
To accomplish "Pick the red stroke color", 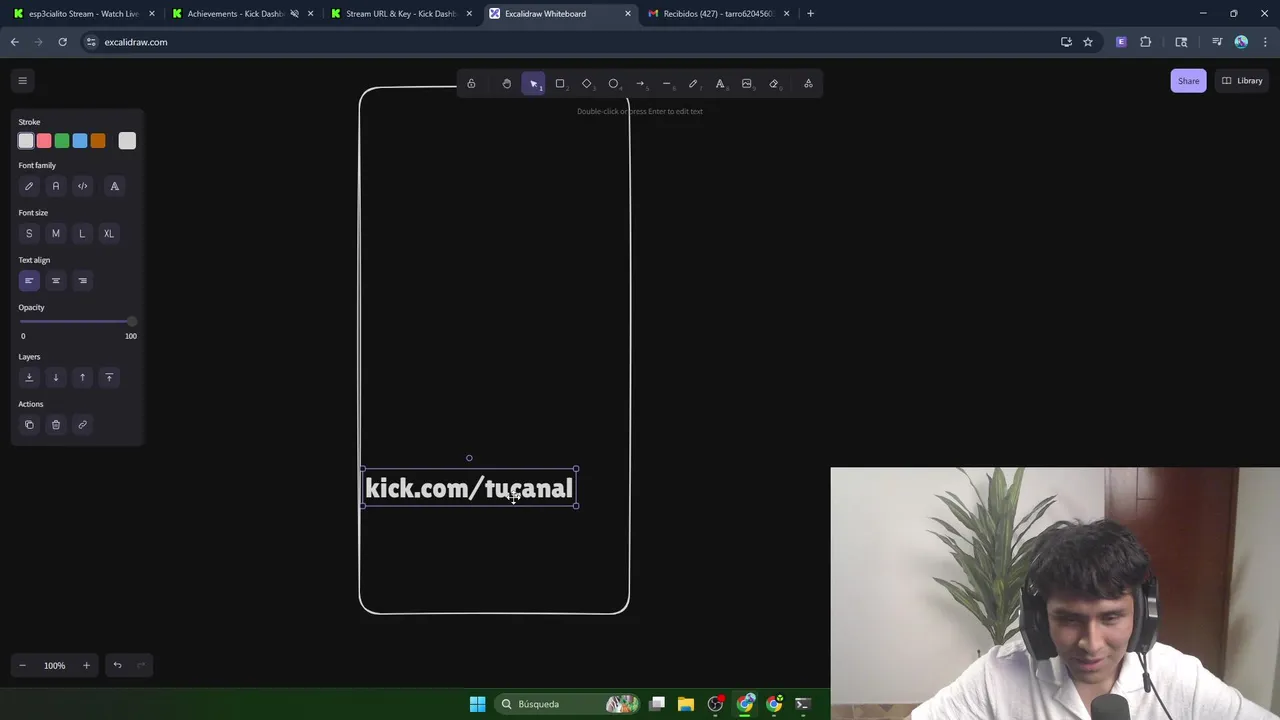I will point(44,141).
